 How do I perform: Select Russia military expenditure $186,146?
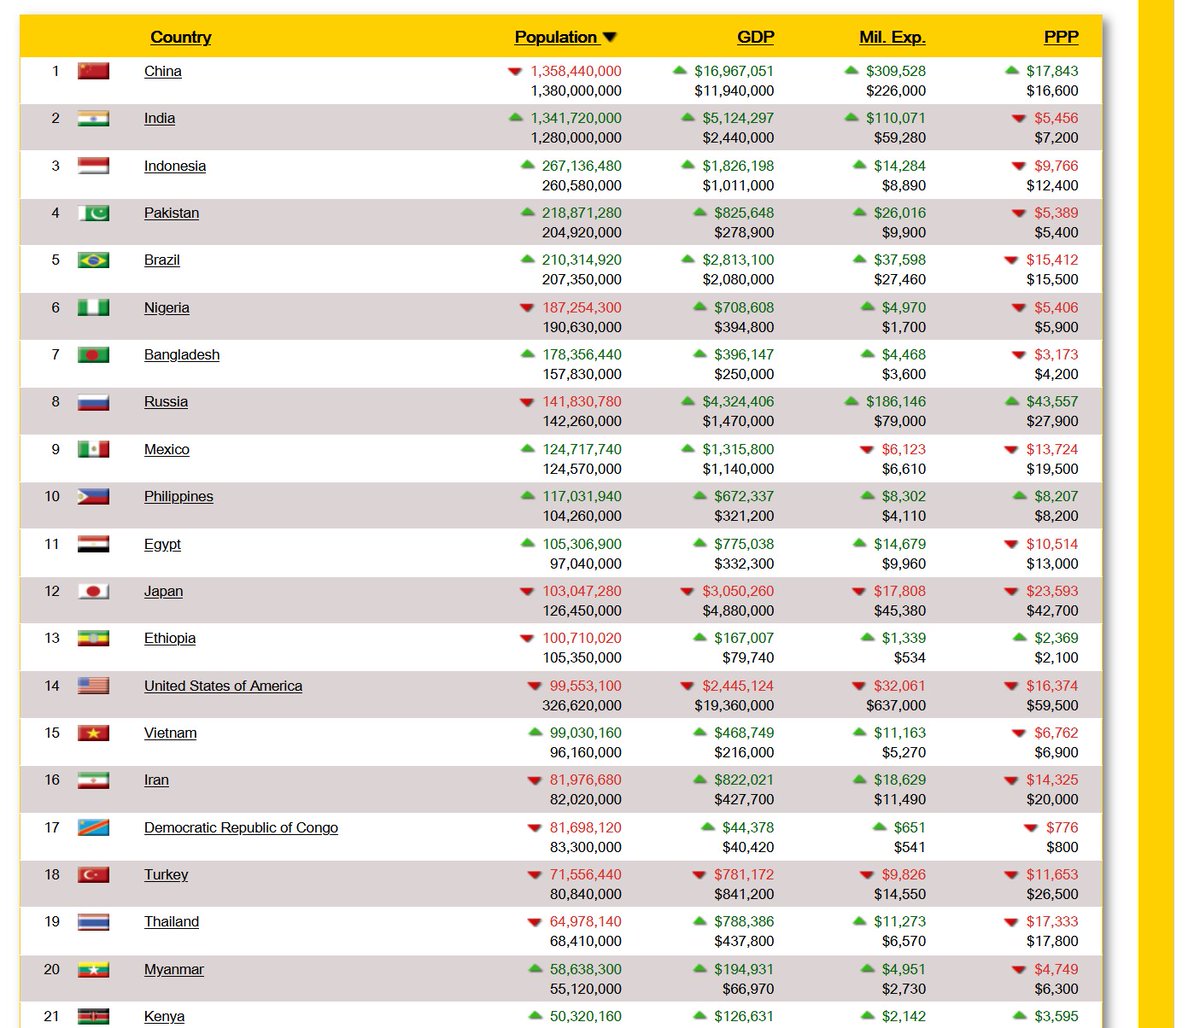click(896, 402)
